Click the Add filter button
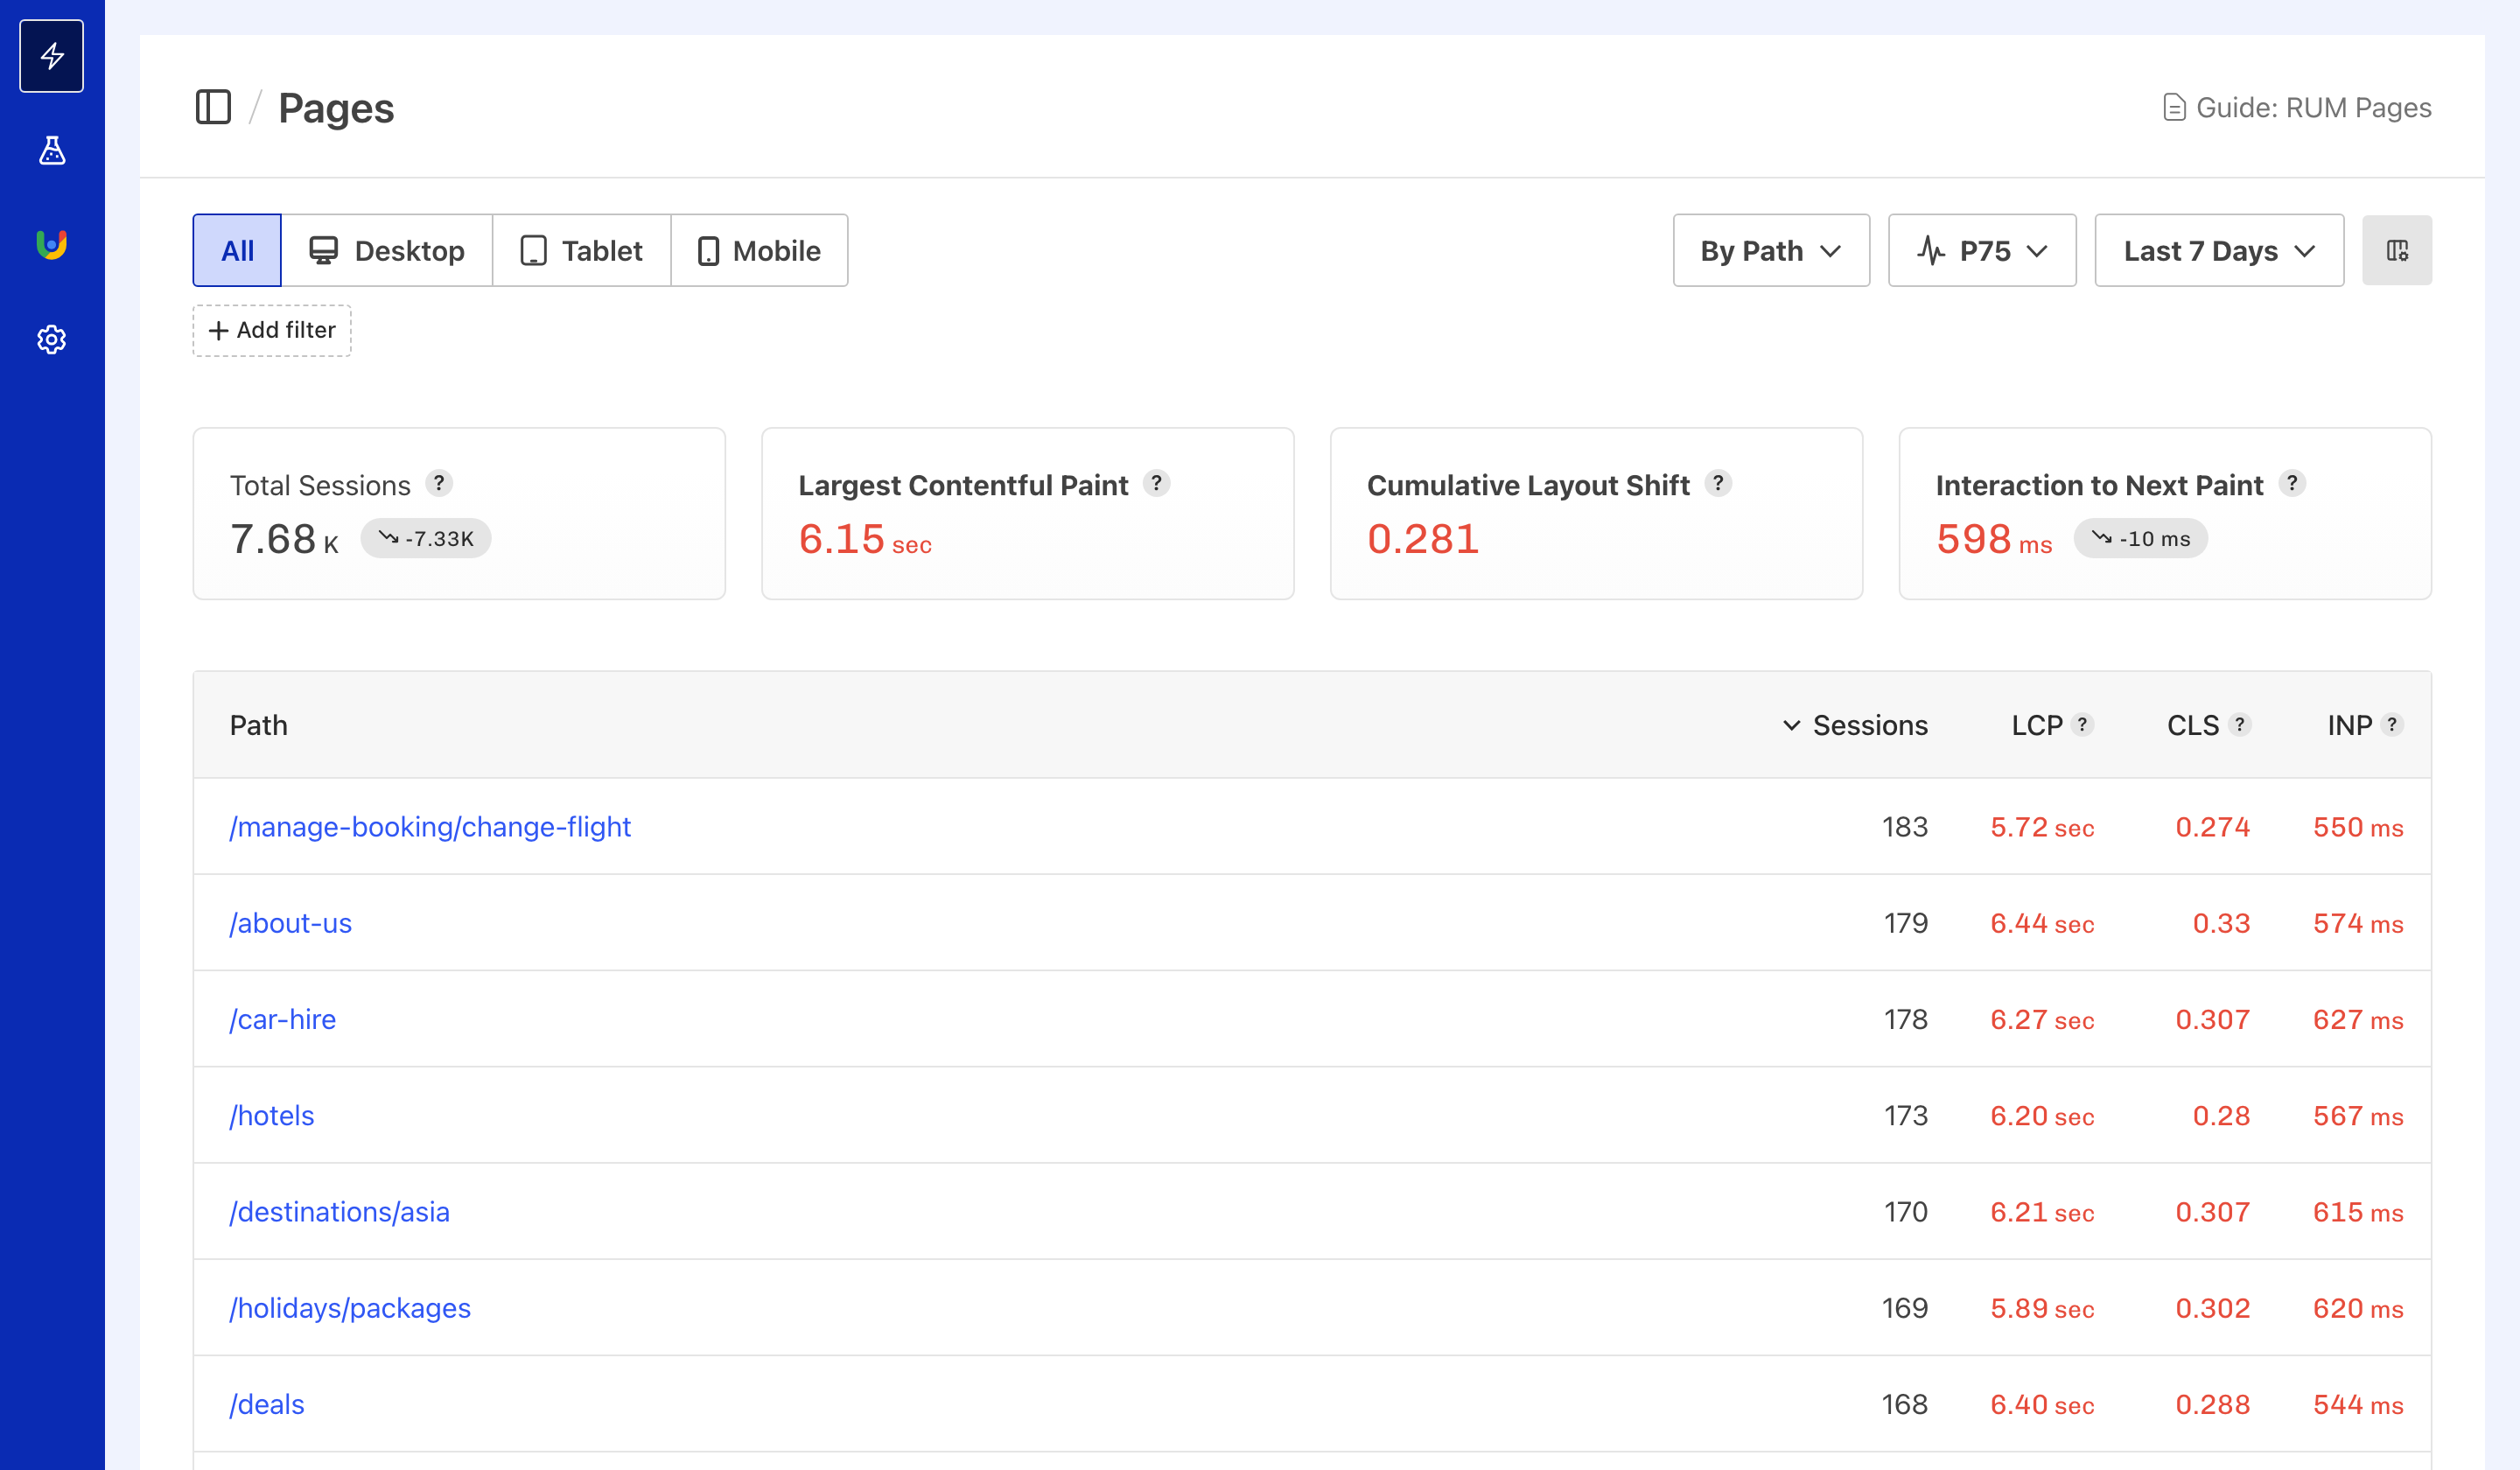 click(271, 330)
